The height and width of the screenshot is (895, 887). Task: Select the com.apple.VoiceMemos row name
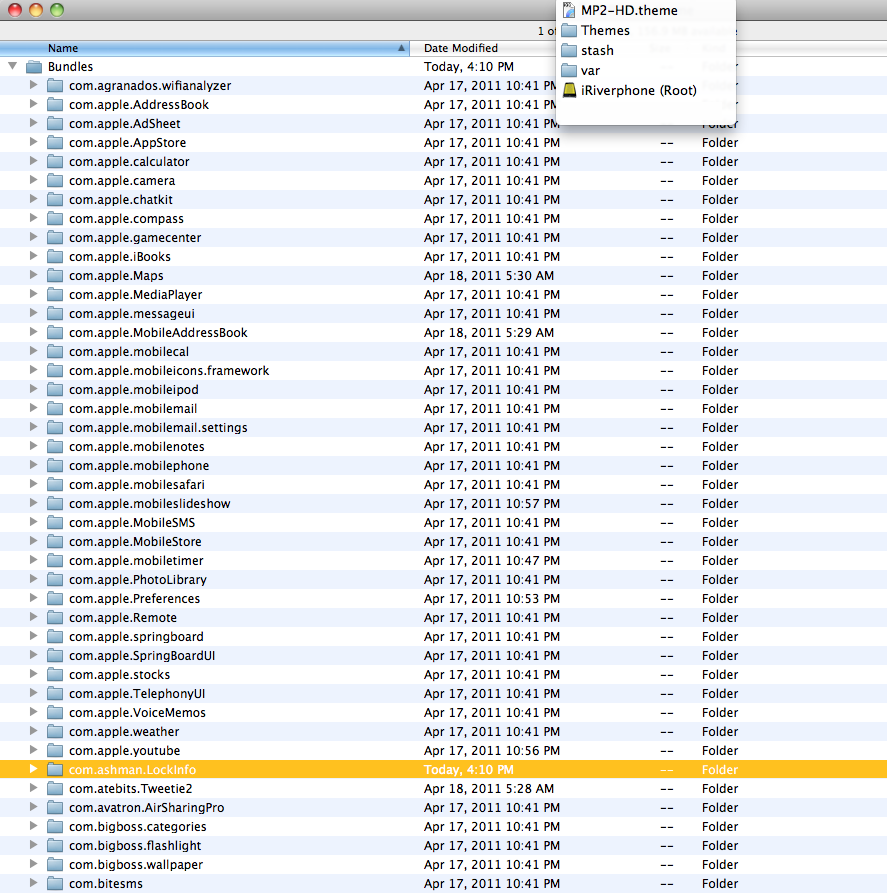tap(137, 712)
